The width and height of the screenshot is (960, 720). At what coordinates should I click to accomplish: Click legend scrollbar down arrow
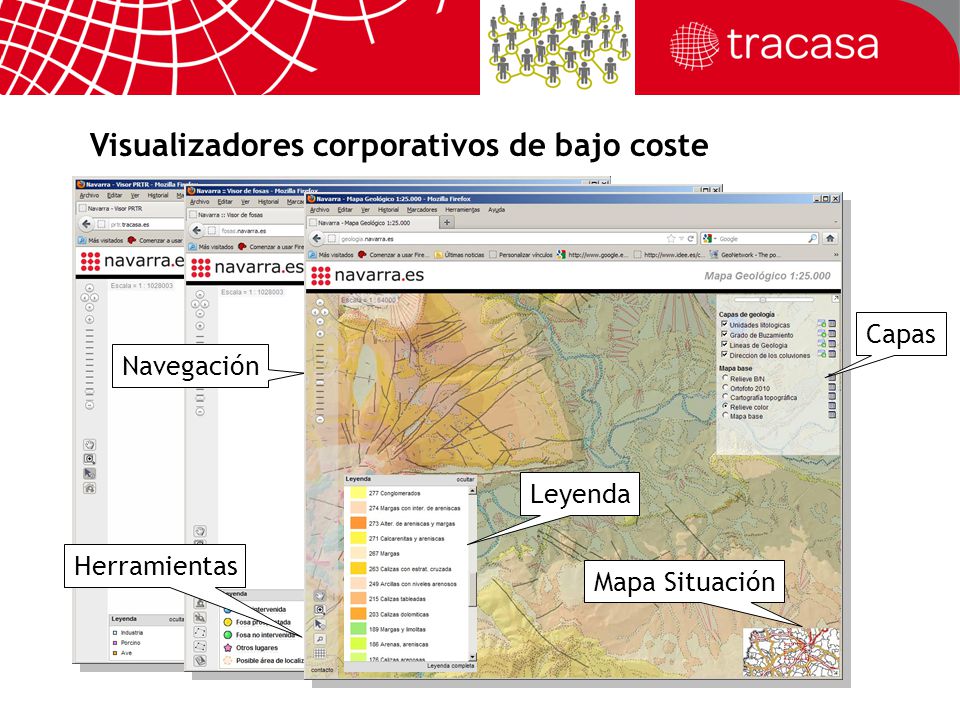[472, 656]
